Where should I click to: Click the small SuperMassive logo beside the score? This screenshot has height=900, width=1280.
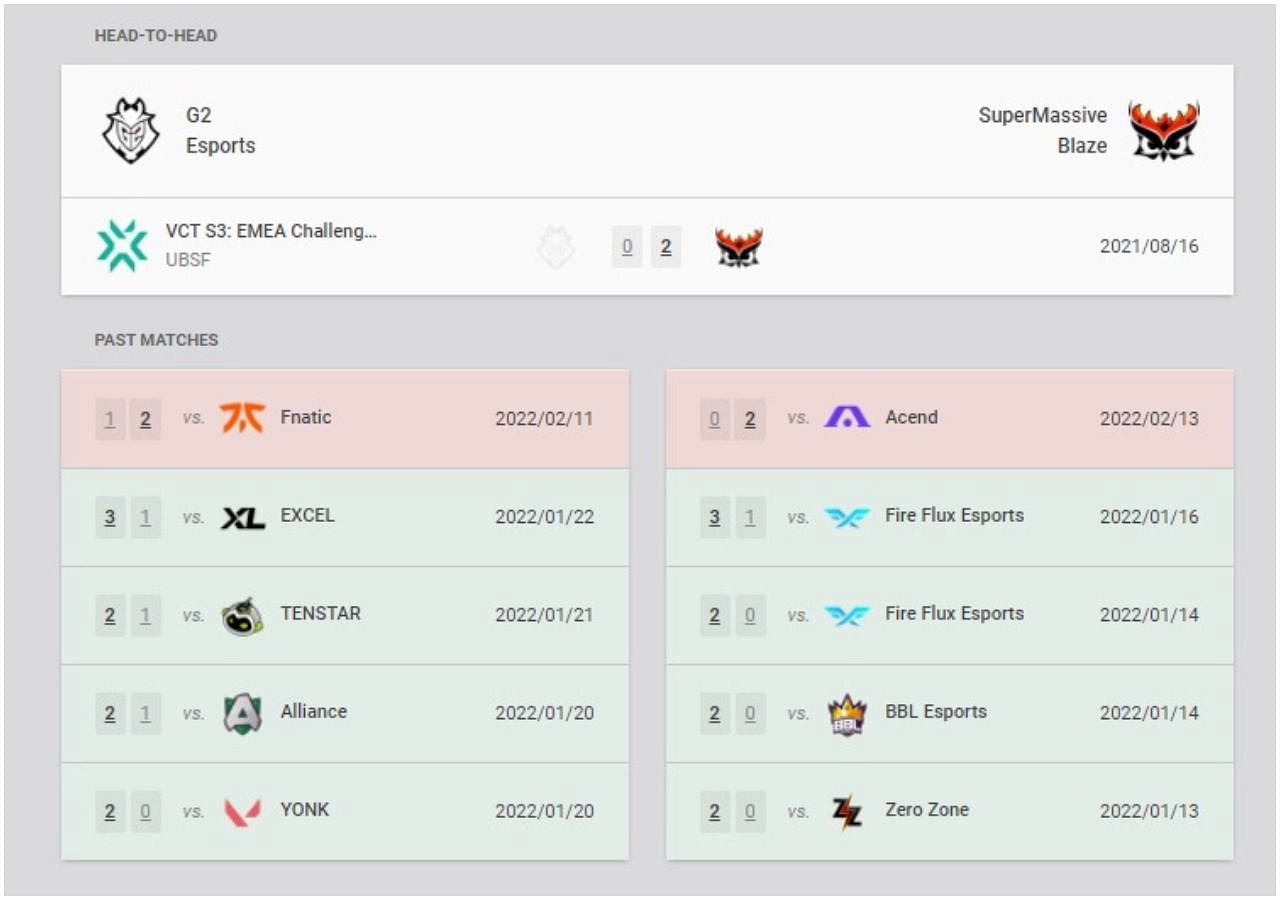739,247
